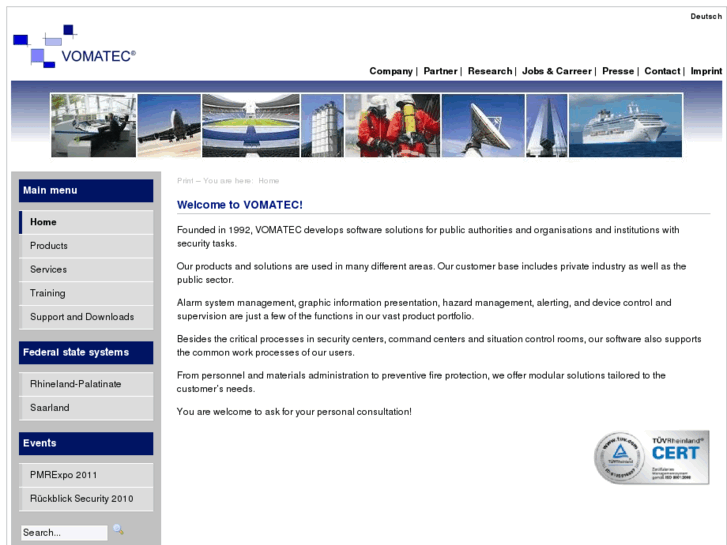Open Jobs & Carreer page

click(x=557, y=71)
